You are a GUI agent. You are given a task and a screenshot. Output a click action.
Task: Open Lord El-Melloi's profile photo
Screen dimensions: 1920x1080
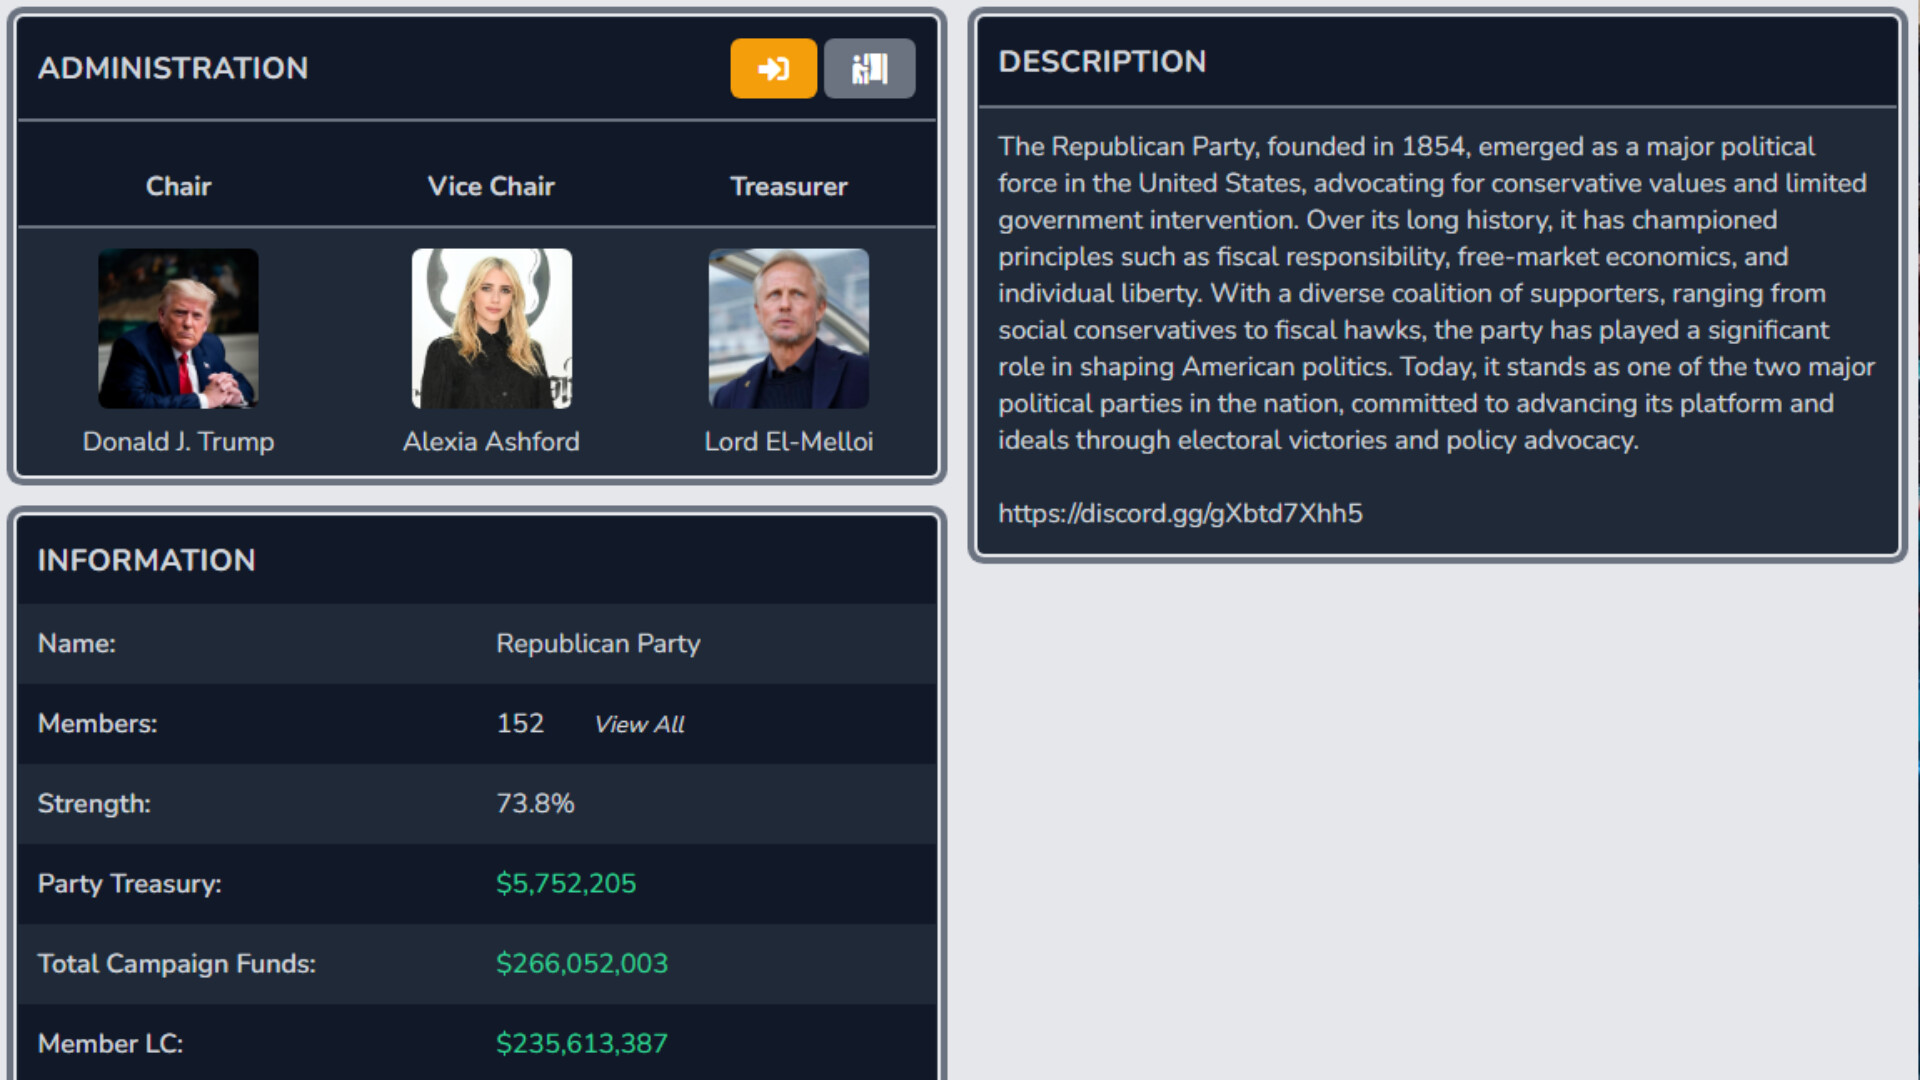click(788, 328)
